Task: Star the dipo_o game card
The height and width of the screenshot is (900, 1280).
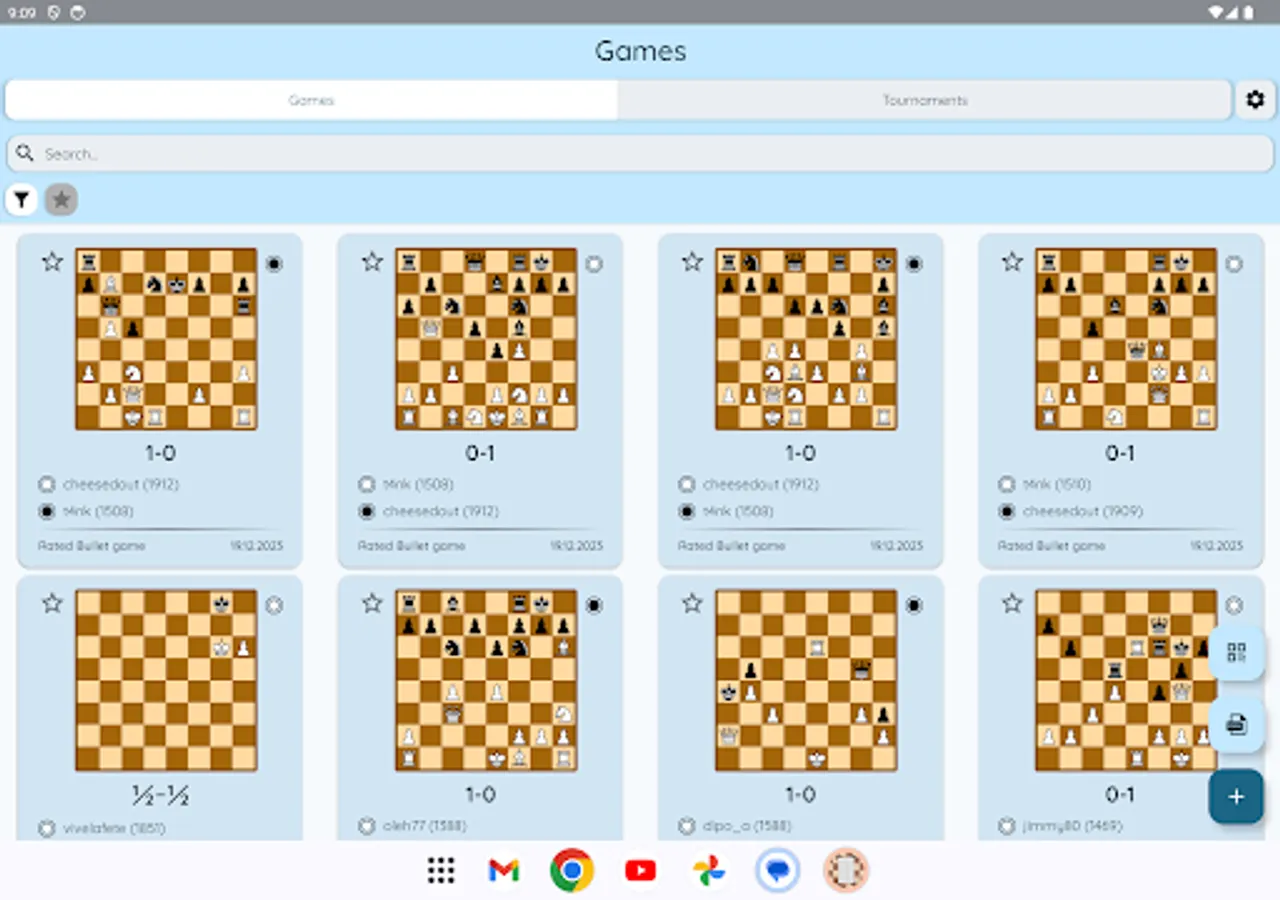Action: point(691,603)
